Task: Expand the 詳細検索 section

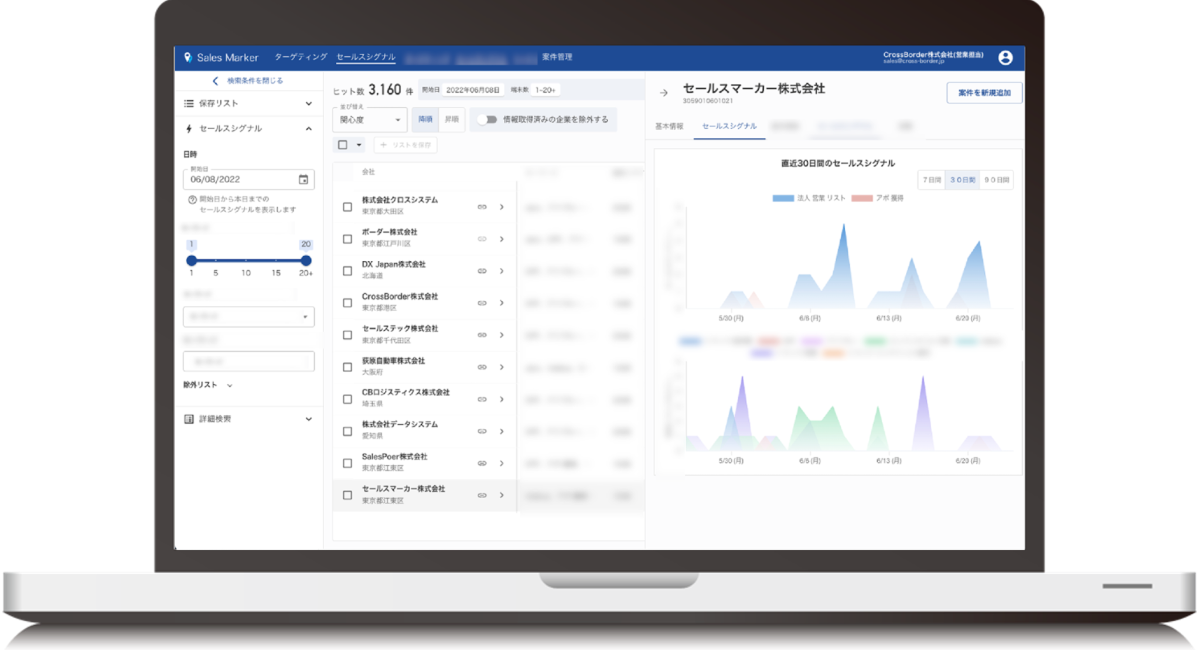Action: [x=308, y=419]
